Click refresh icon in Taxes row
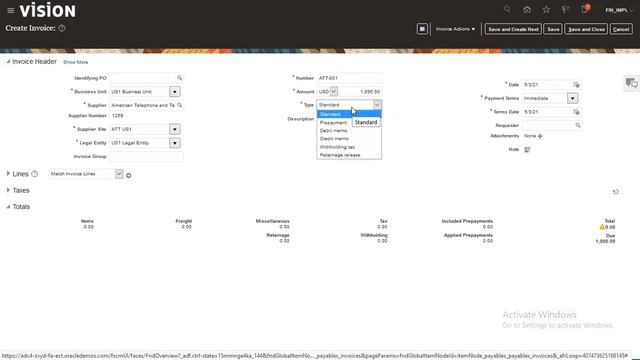The height and width of the screenshot is (360, 640). click(x=616, y=191)
